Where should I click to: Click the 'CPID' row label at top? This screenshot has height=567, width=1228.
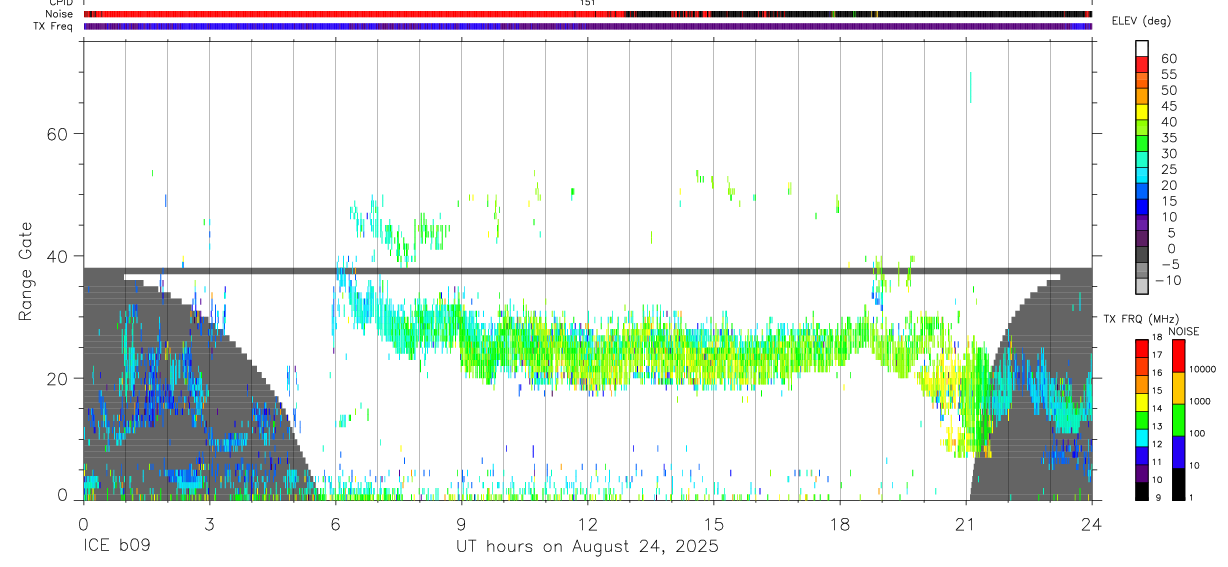[60, 3]
